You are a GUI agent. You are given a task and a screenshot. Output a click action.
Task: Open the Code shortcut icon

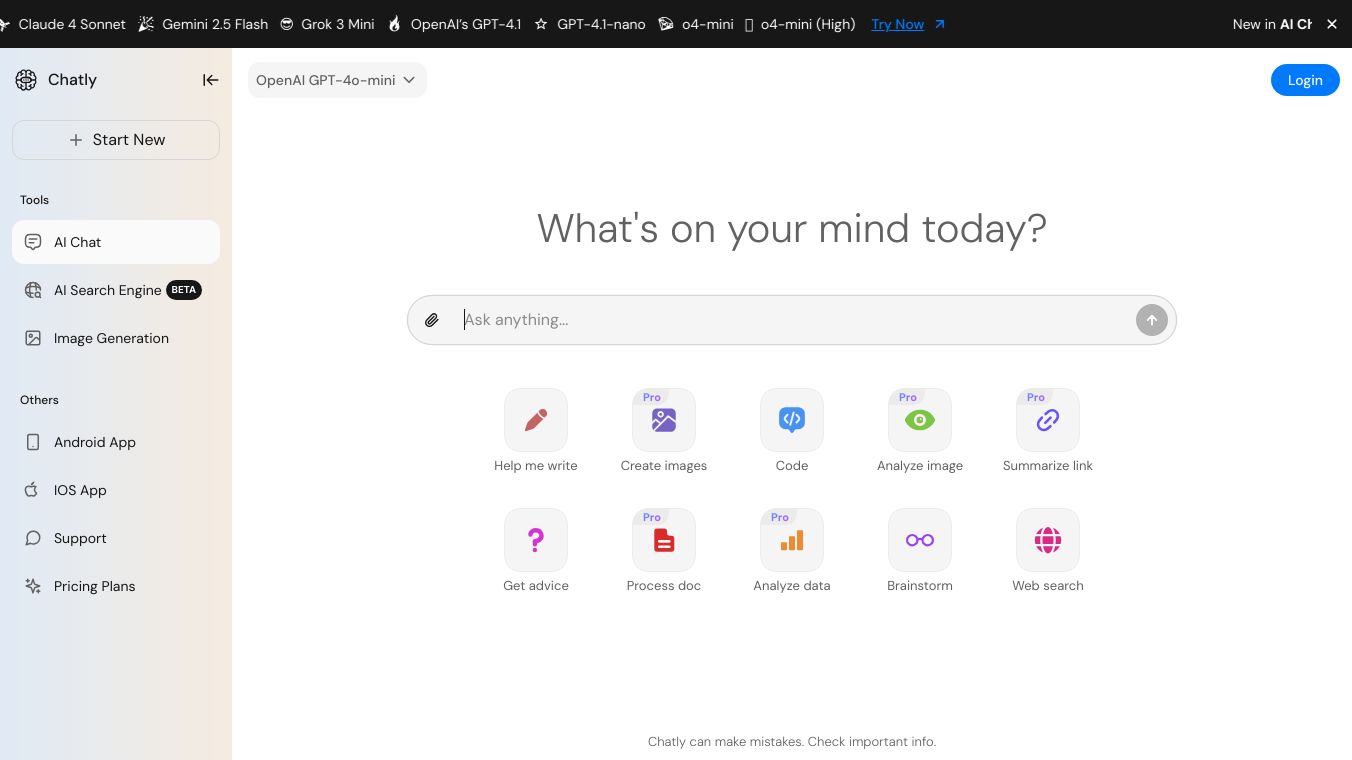click(x=792, y=420)
